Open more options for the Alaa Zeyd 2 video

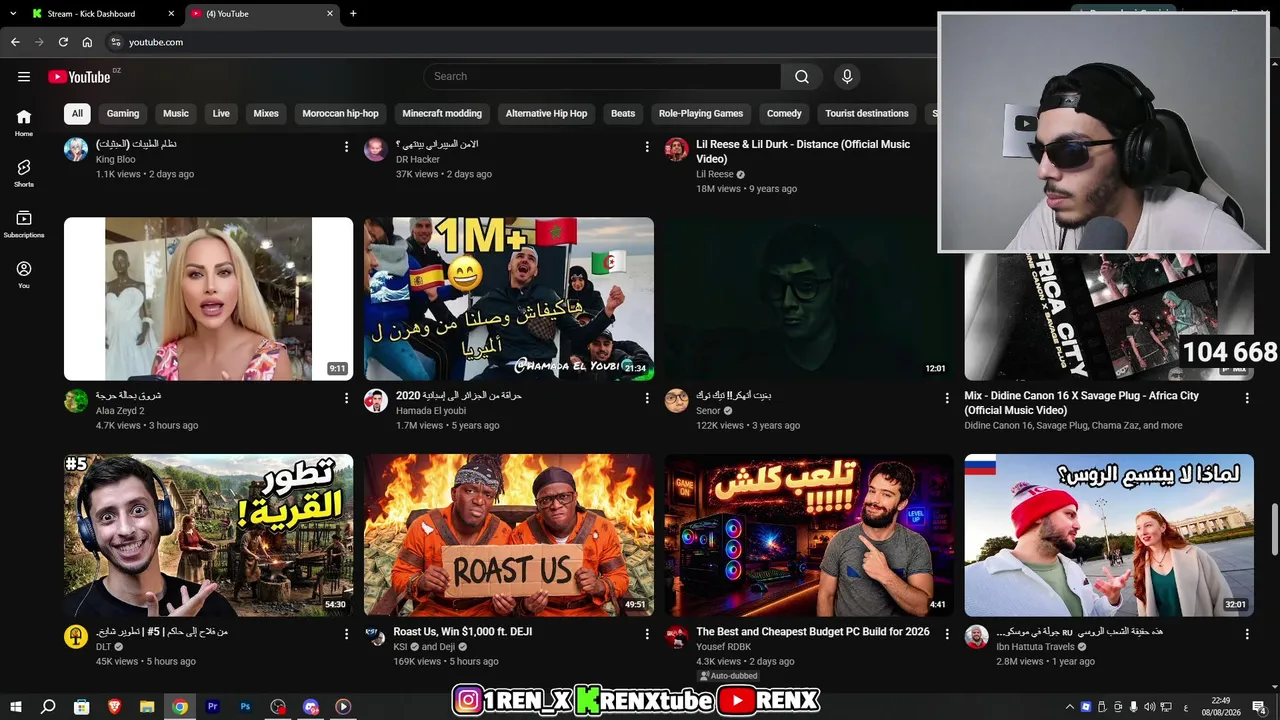click(x=347, y=398)
